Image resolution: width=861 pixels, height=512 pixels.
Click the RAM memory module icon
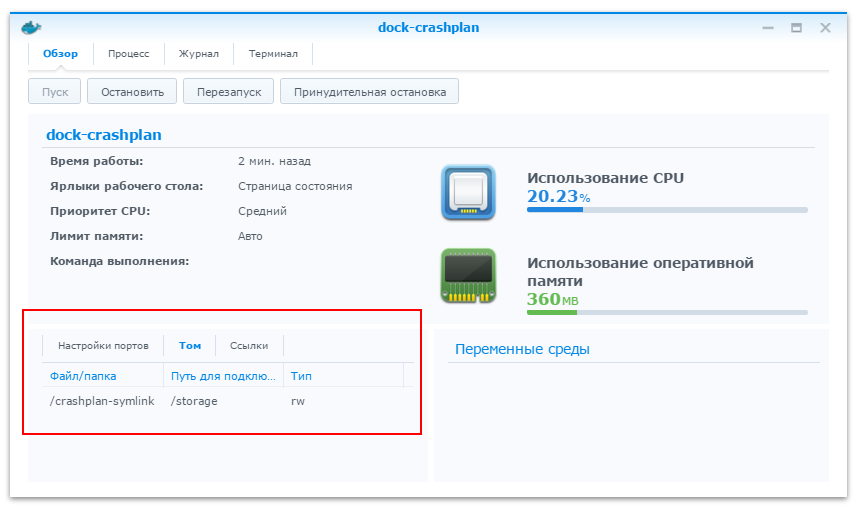tap(468, 276)
